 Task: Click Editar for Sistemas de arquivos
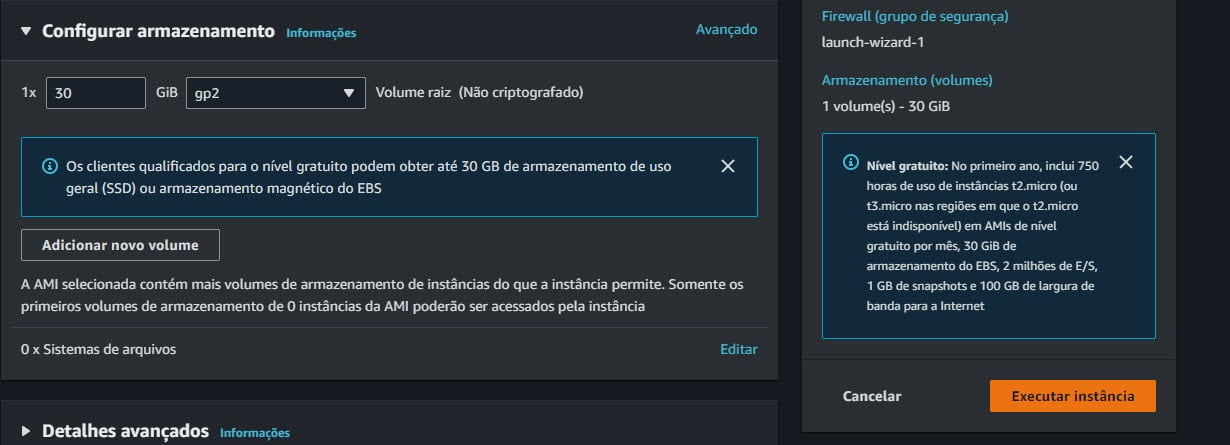[738, 350]
